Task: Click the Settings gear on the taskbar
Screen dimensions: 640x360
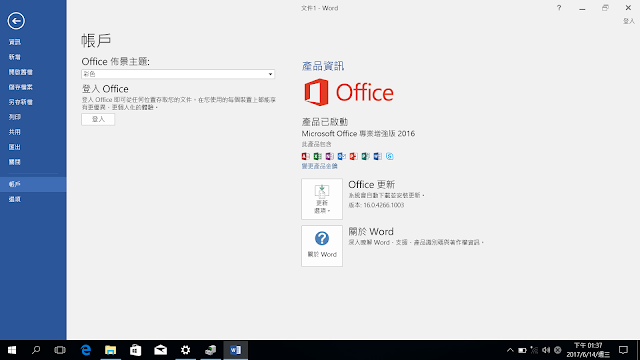Action: pos(185,350)
